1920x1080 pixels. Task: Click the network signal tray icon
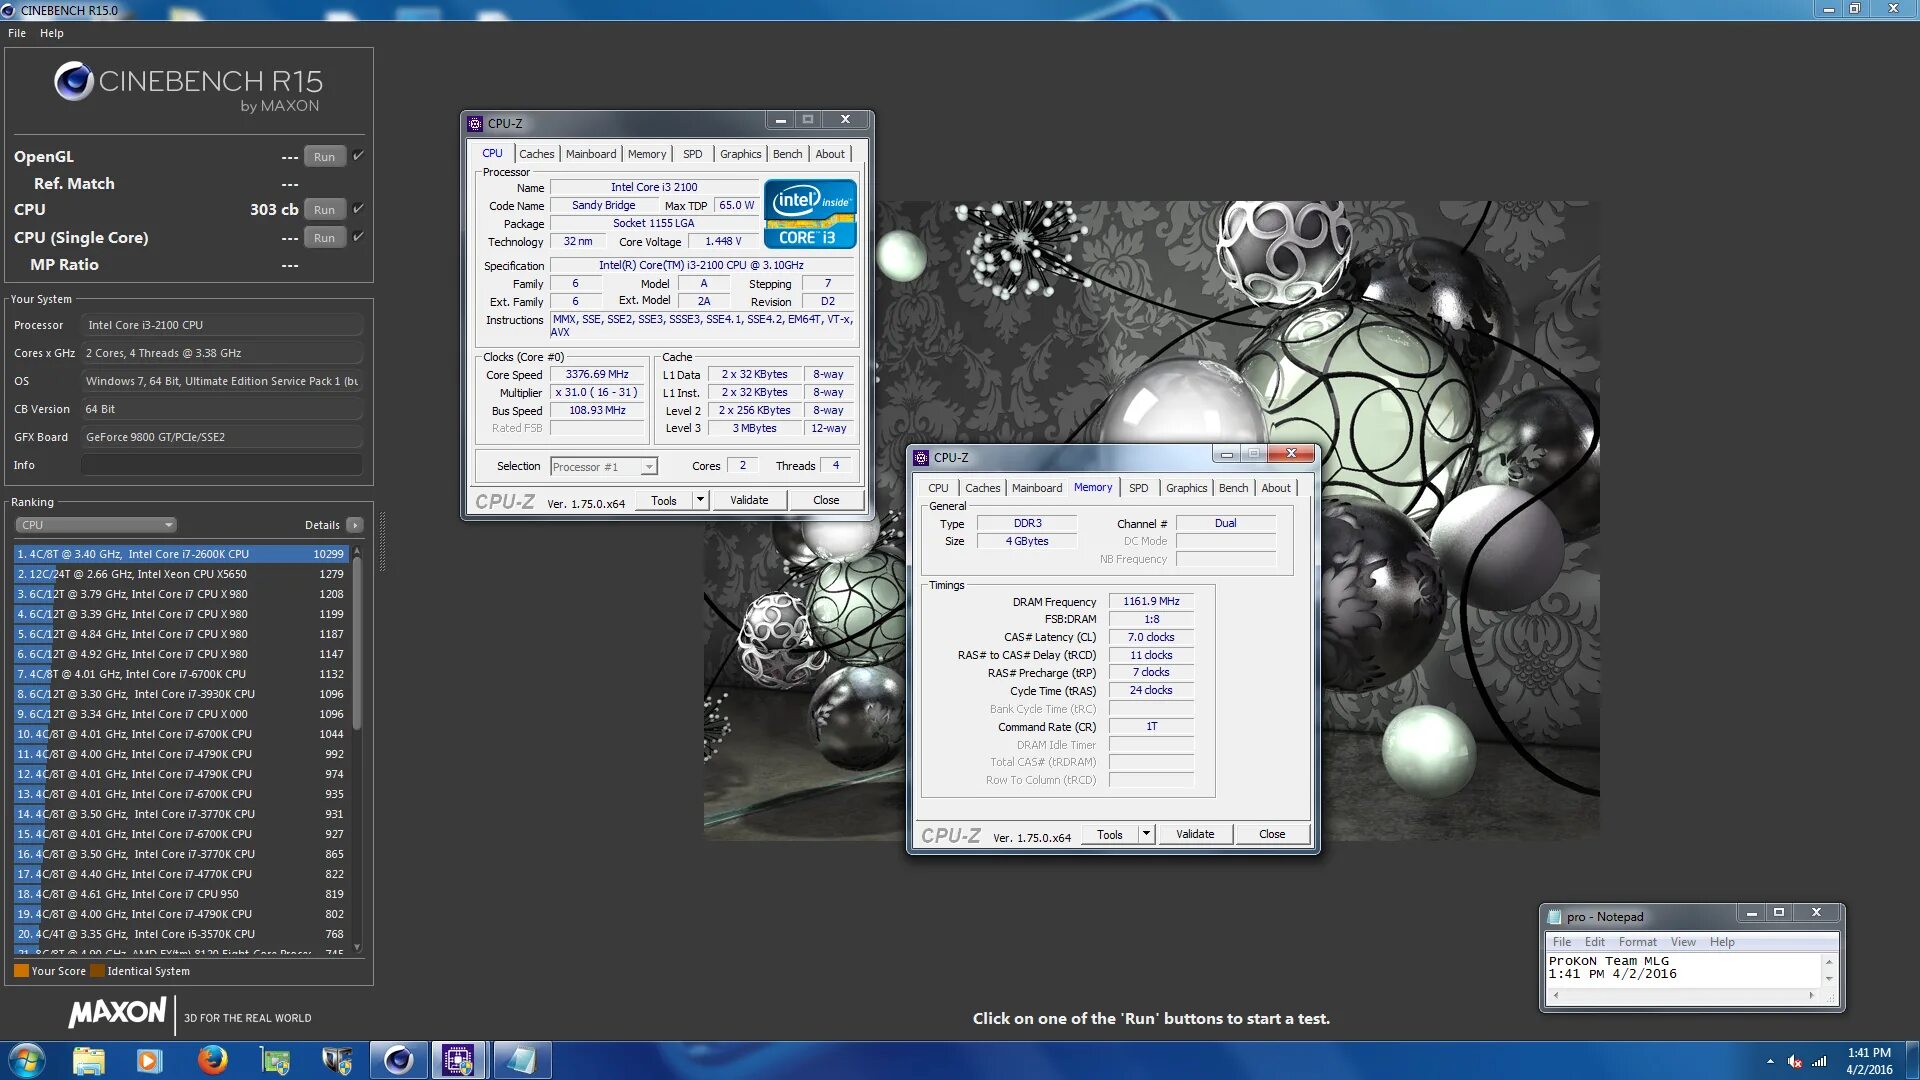click(x=1819, y=1061)
